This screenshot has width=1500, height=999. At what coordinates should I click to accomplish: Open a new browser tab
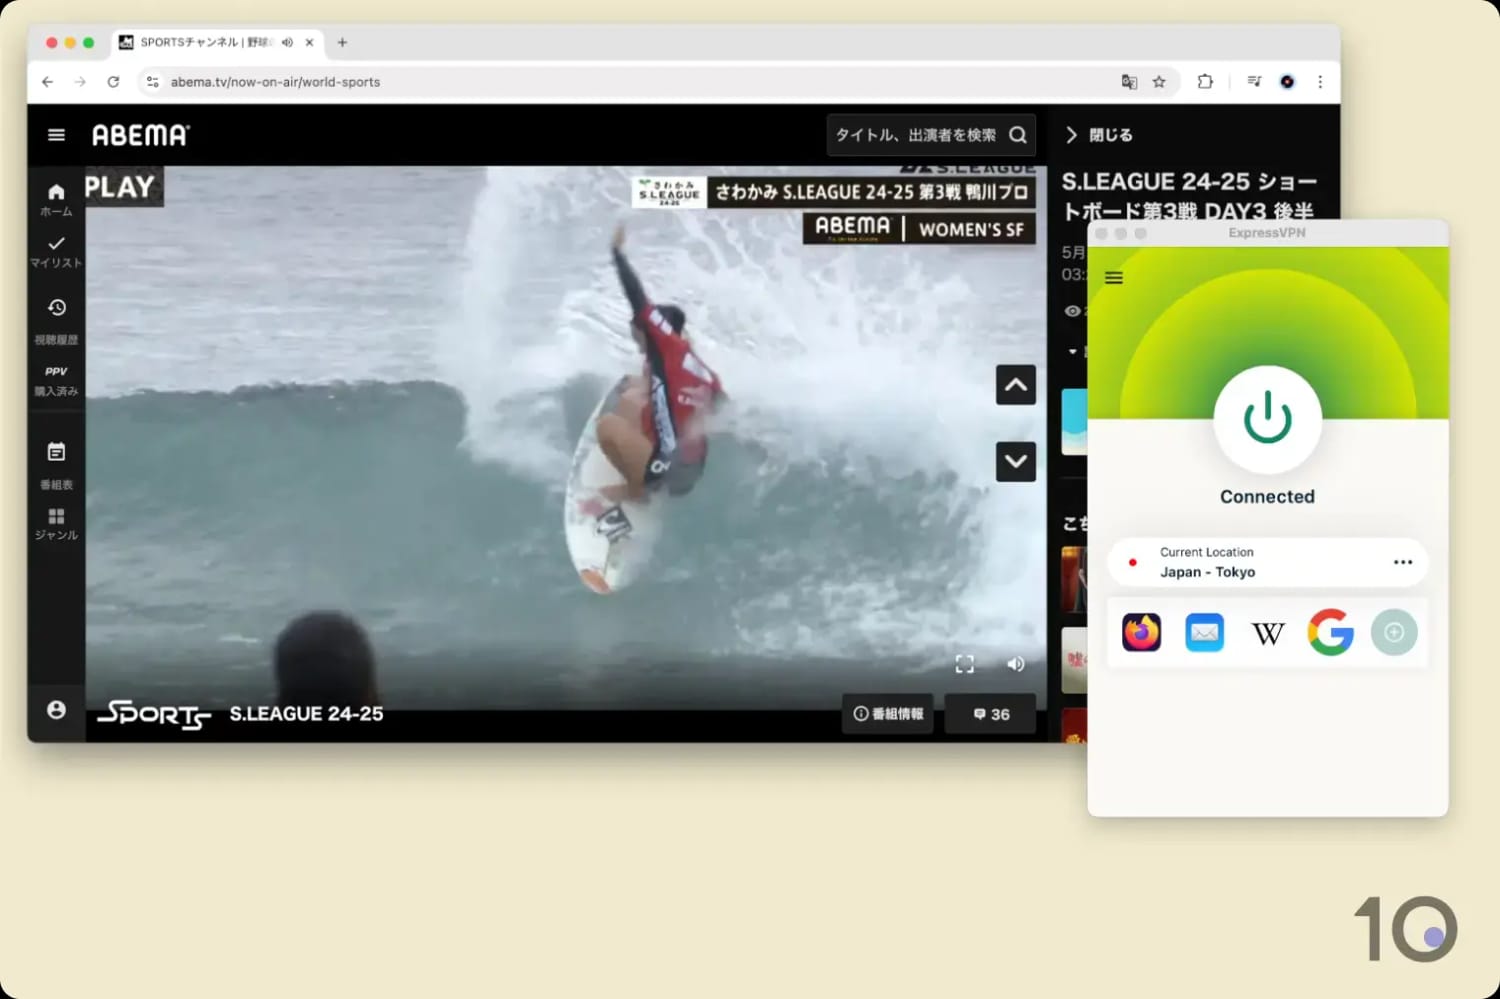click(x=342, y=42)
